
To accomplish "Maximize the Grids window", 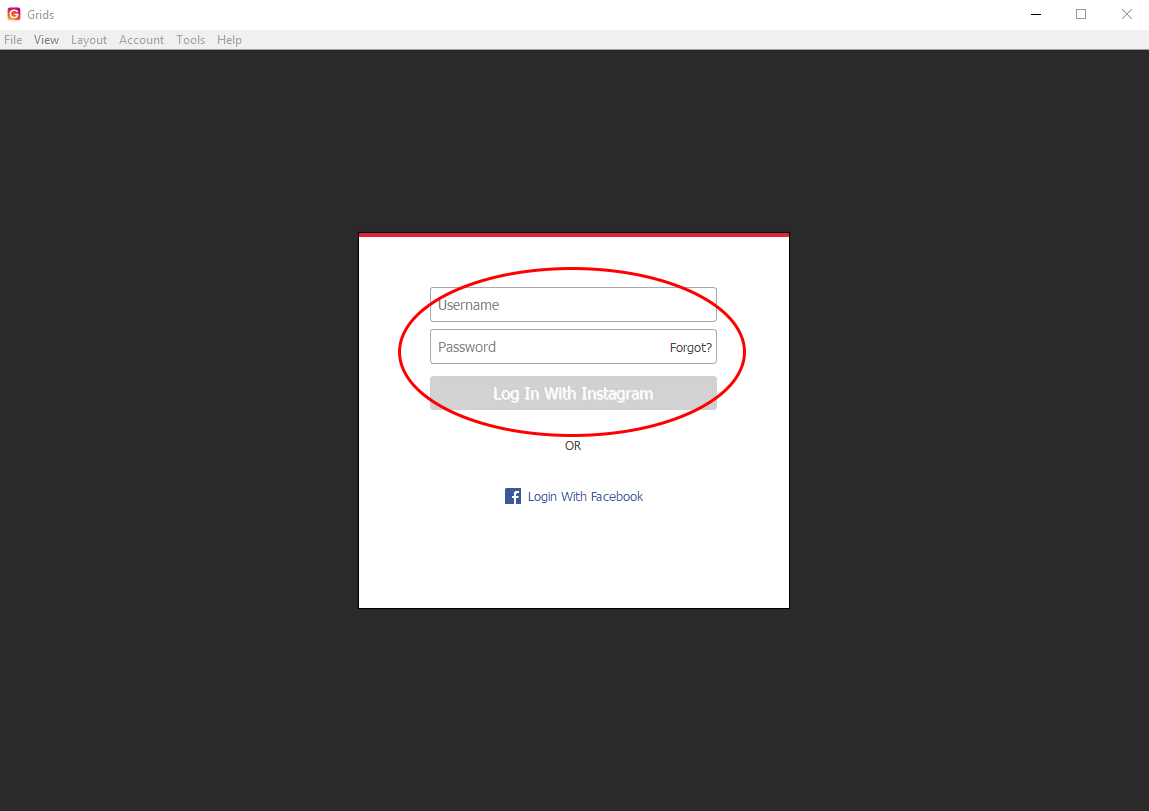I will click(1081, 14).
